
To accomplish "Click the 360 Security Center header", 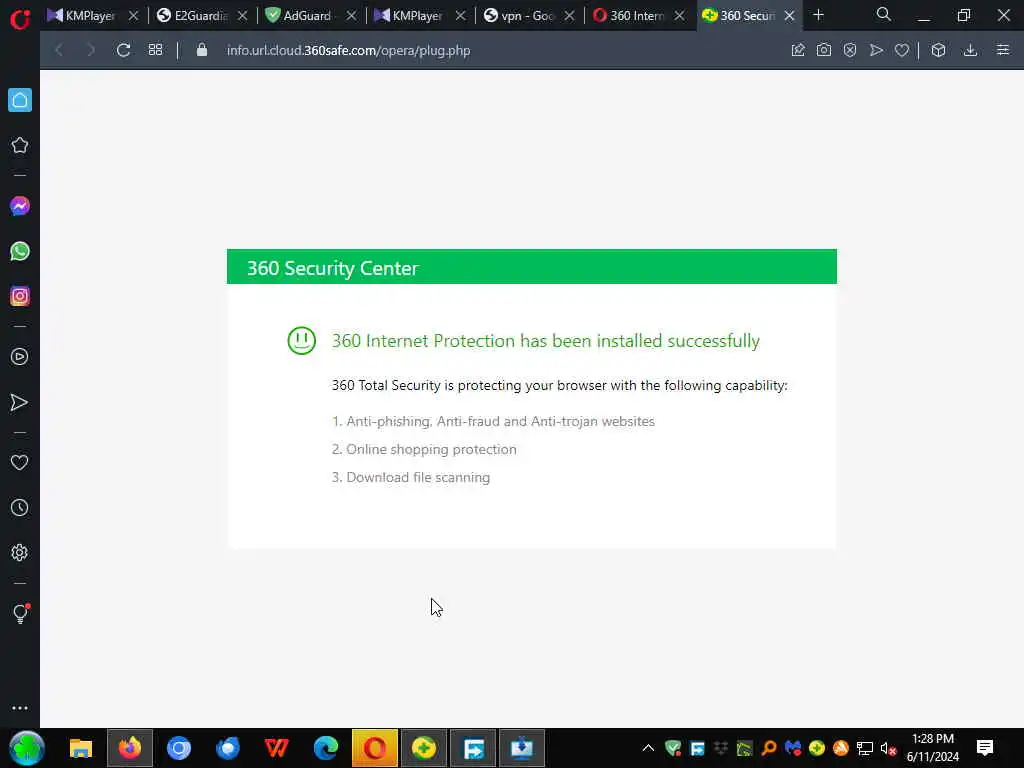I will click(532, 267).
